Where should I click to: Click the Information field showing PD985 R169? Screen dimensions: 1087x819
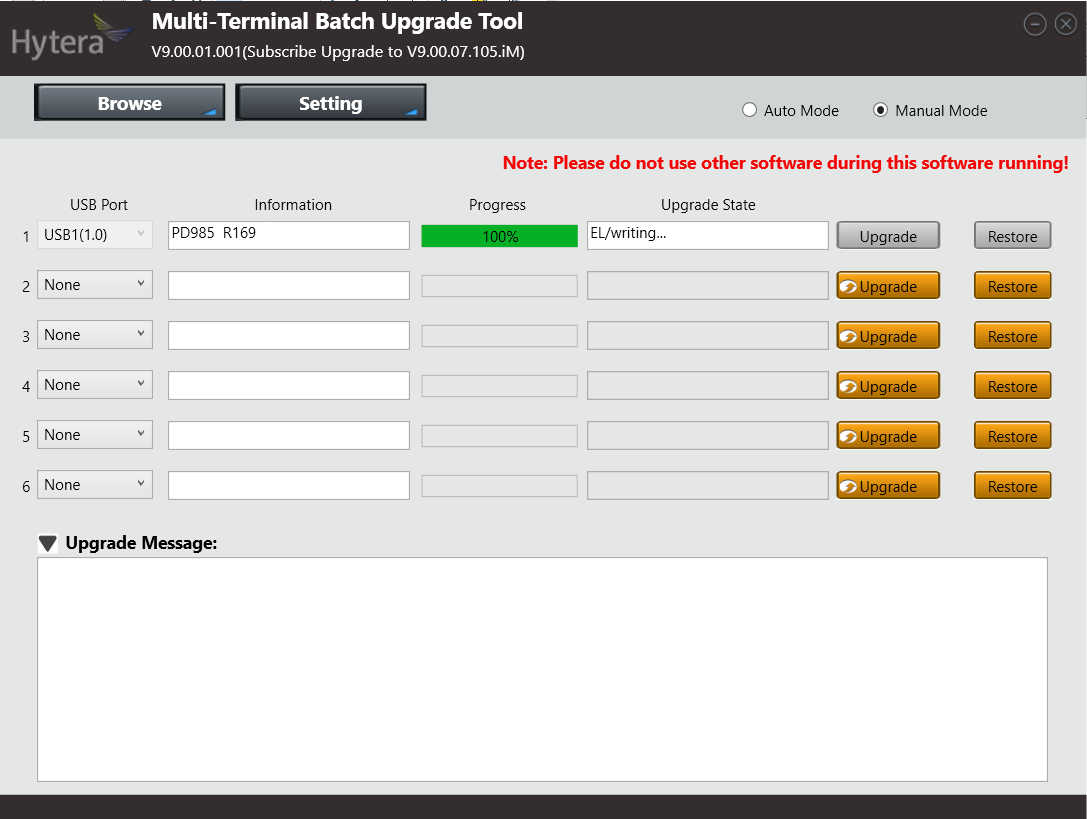(x=288, y=235)
